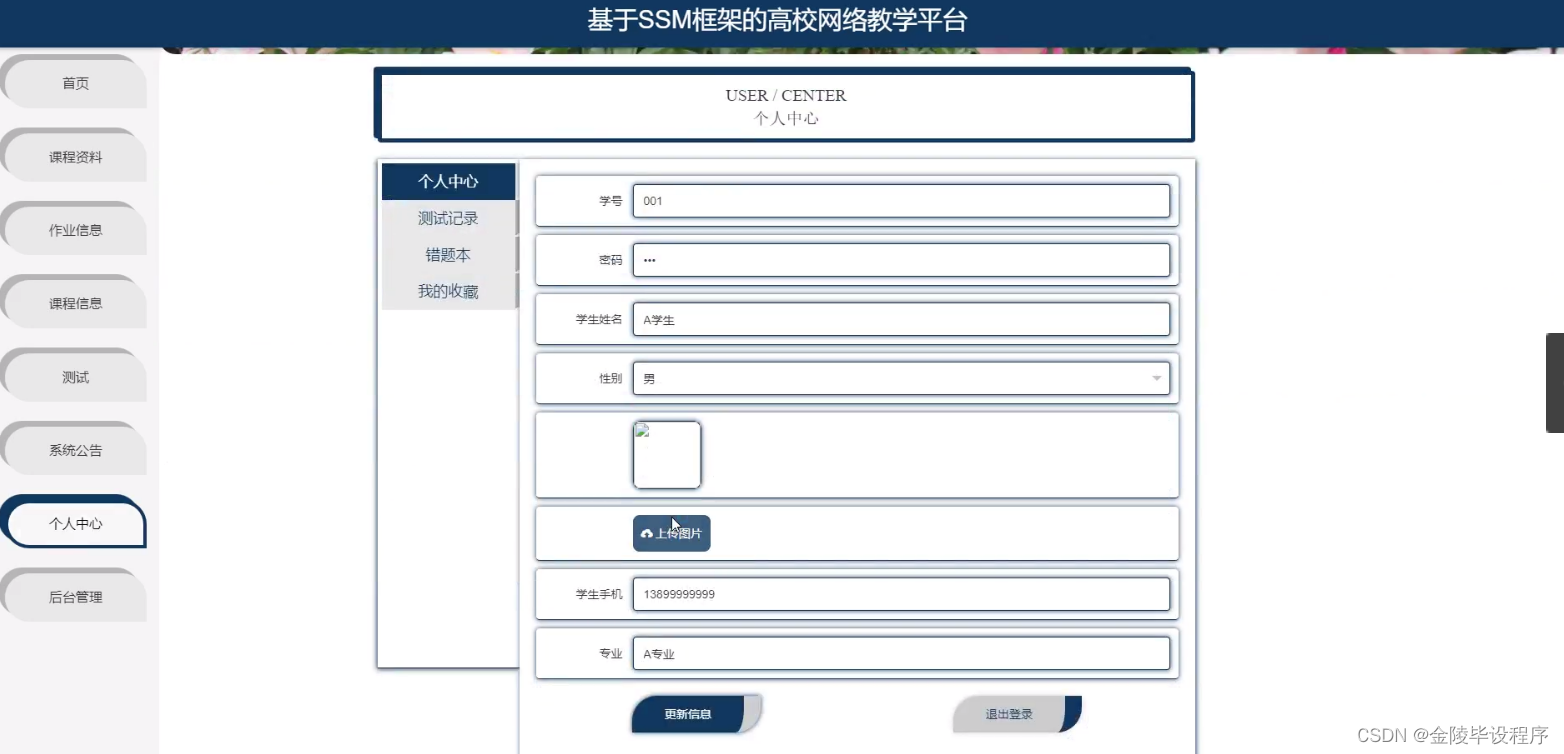Open the 后台管理 admin page
Screen dimensions: 1564x754
(74, 596)
